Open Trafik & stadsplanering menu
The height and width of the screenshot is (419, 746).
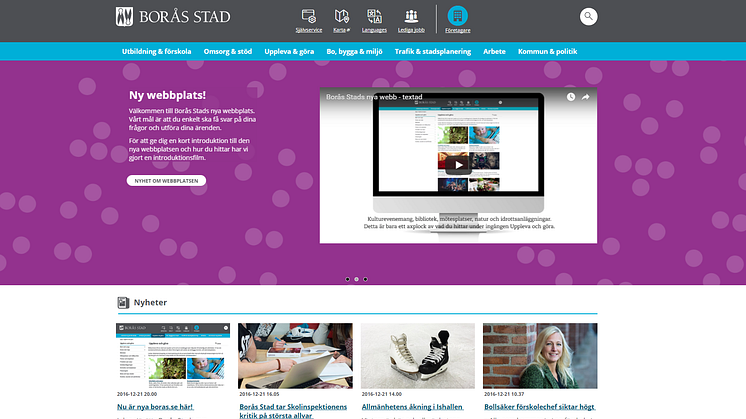pyautogui.click(x=433, y=51)
